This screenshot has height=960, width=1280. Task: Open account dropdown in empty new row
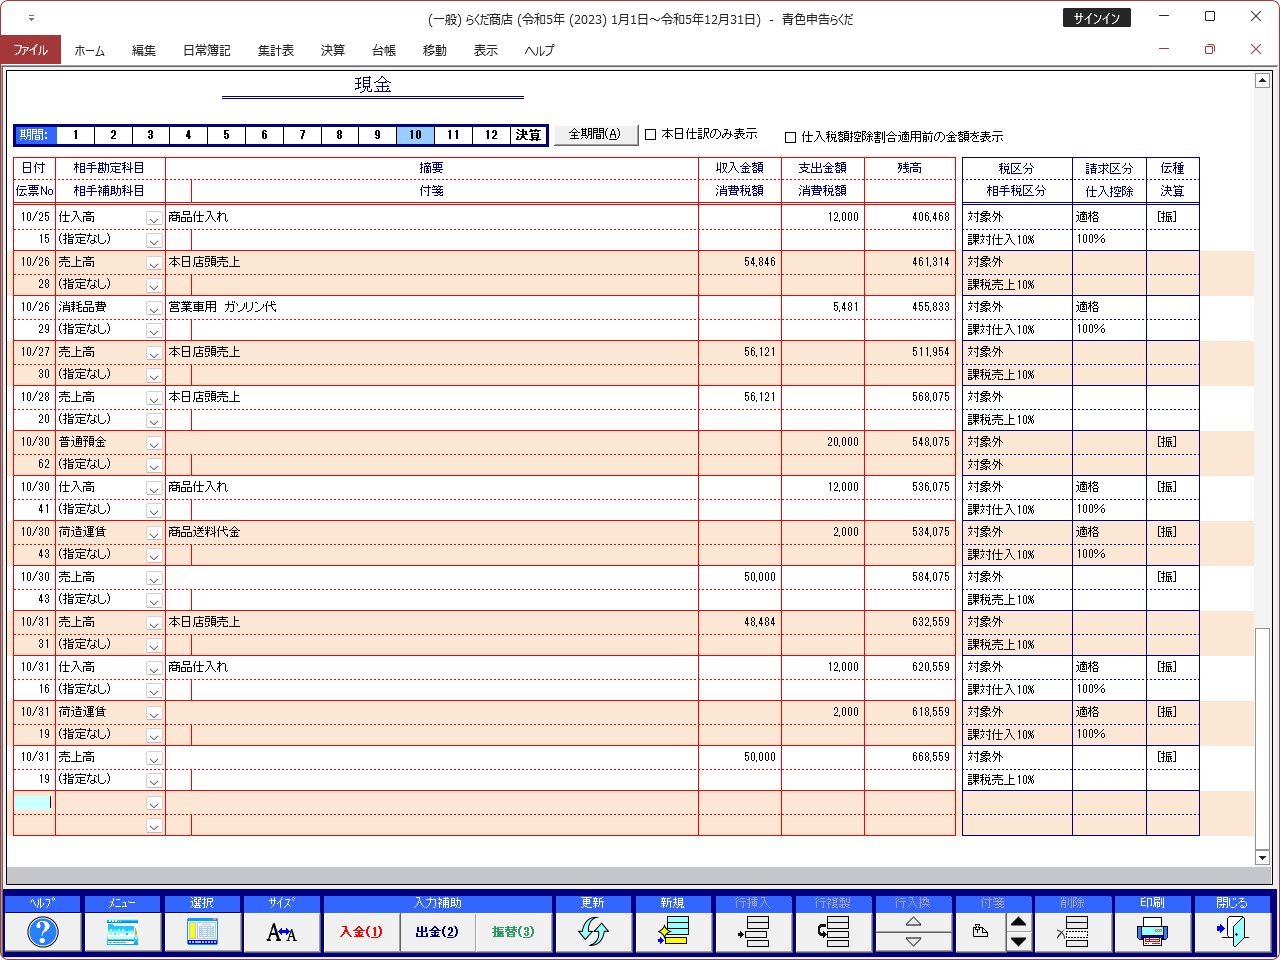click(x=154, y=802)
